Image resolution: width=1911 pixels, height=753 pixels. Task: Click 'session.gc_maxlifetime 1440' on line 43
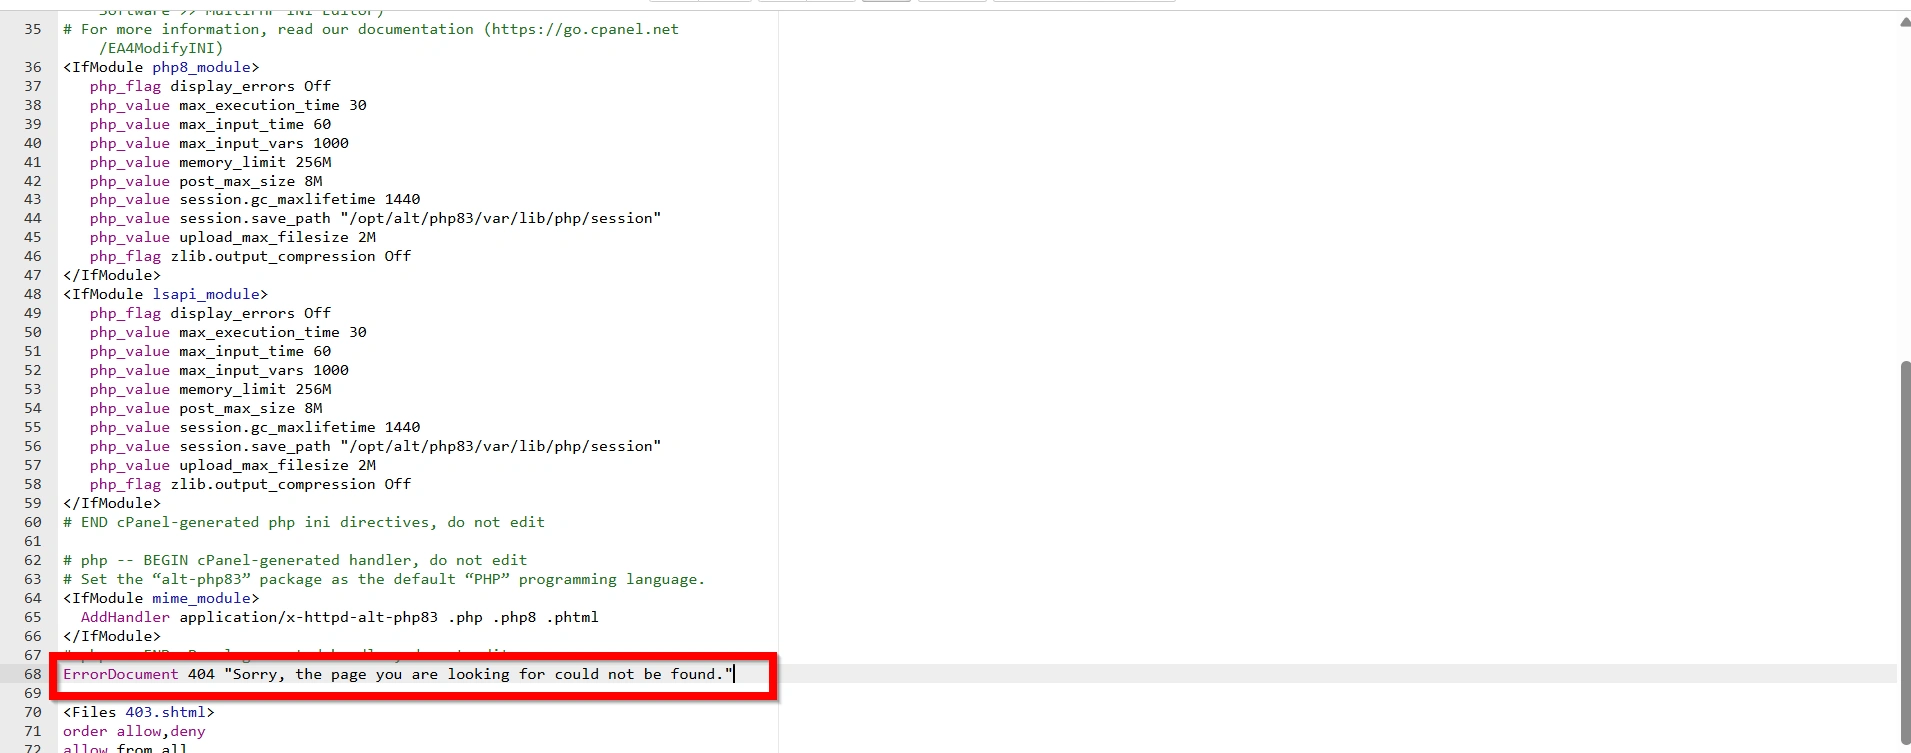coord(300,199)
